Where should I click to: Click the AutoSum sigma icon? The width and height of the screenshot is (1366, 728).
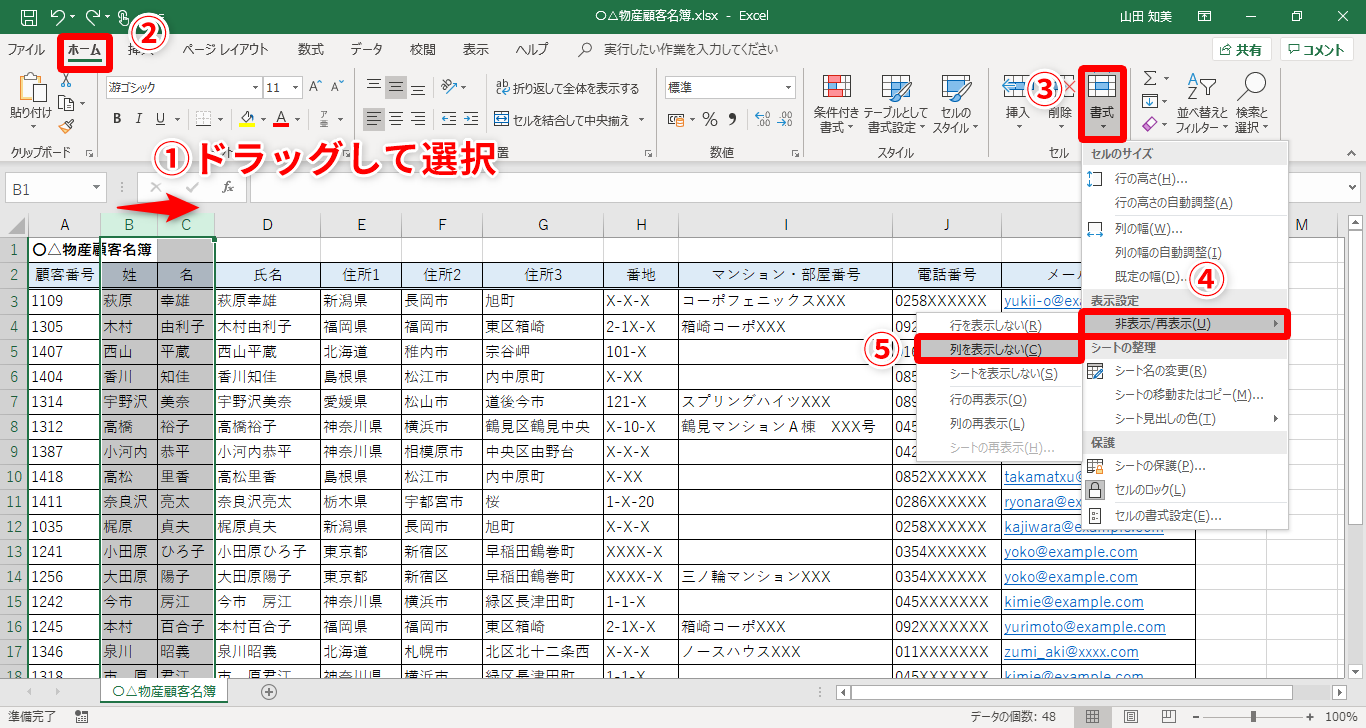tap(1150, 78)
